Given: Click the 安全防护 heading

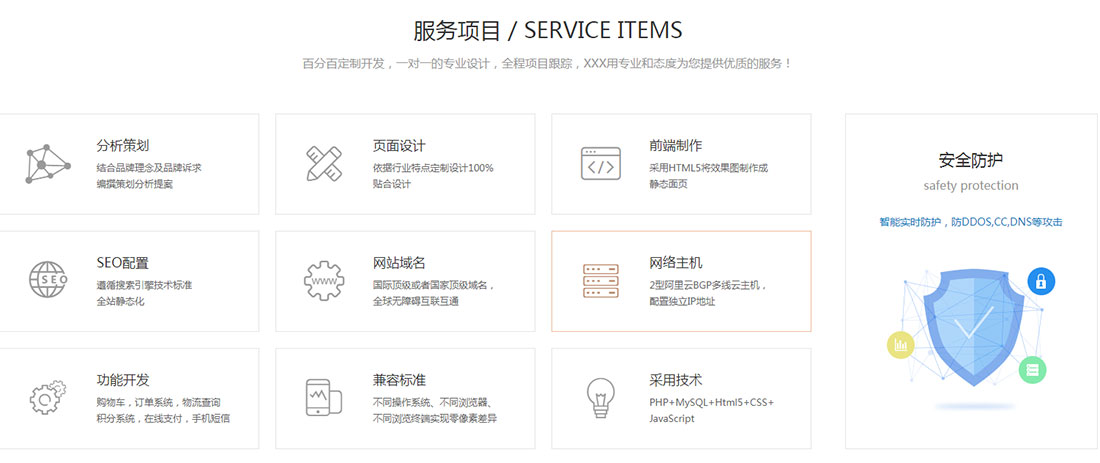Looking at the screenshot, I should [x=970, y=160].
